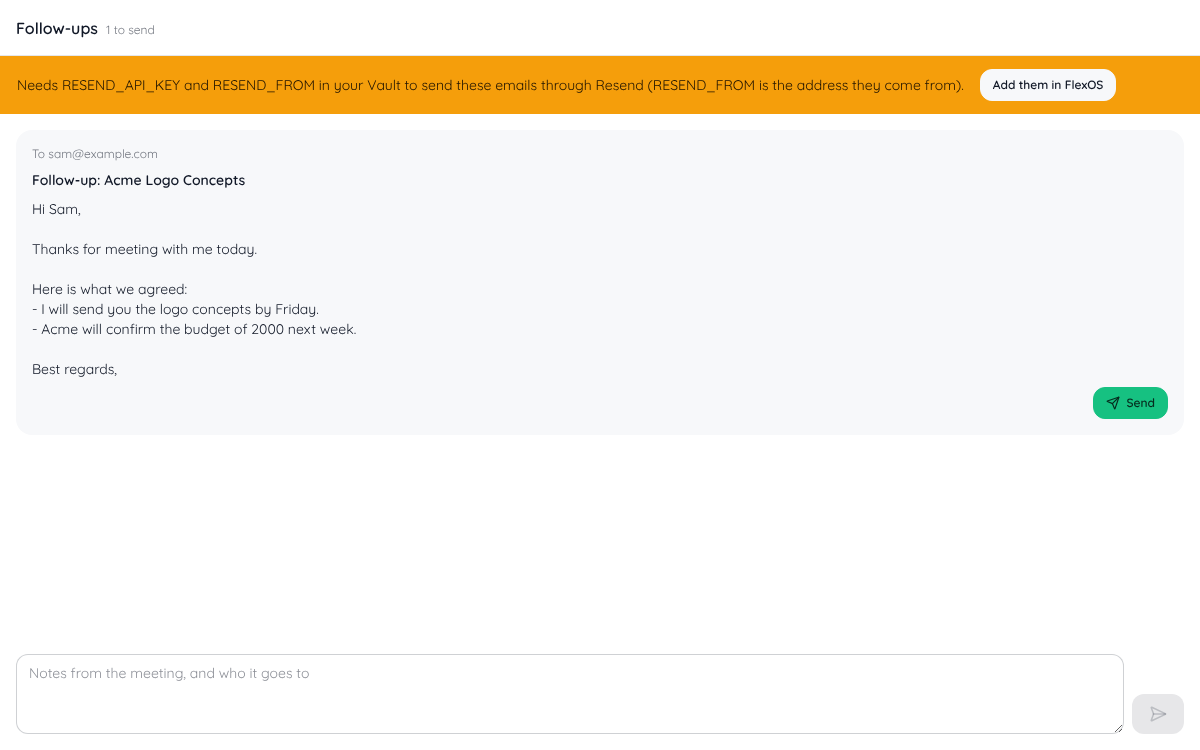Click the "Hi Sam," greeting line

(x=56, y=209)
